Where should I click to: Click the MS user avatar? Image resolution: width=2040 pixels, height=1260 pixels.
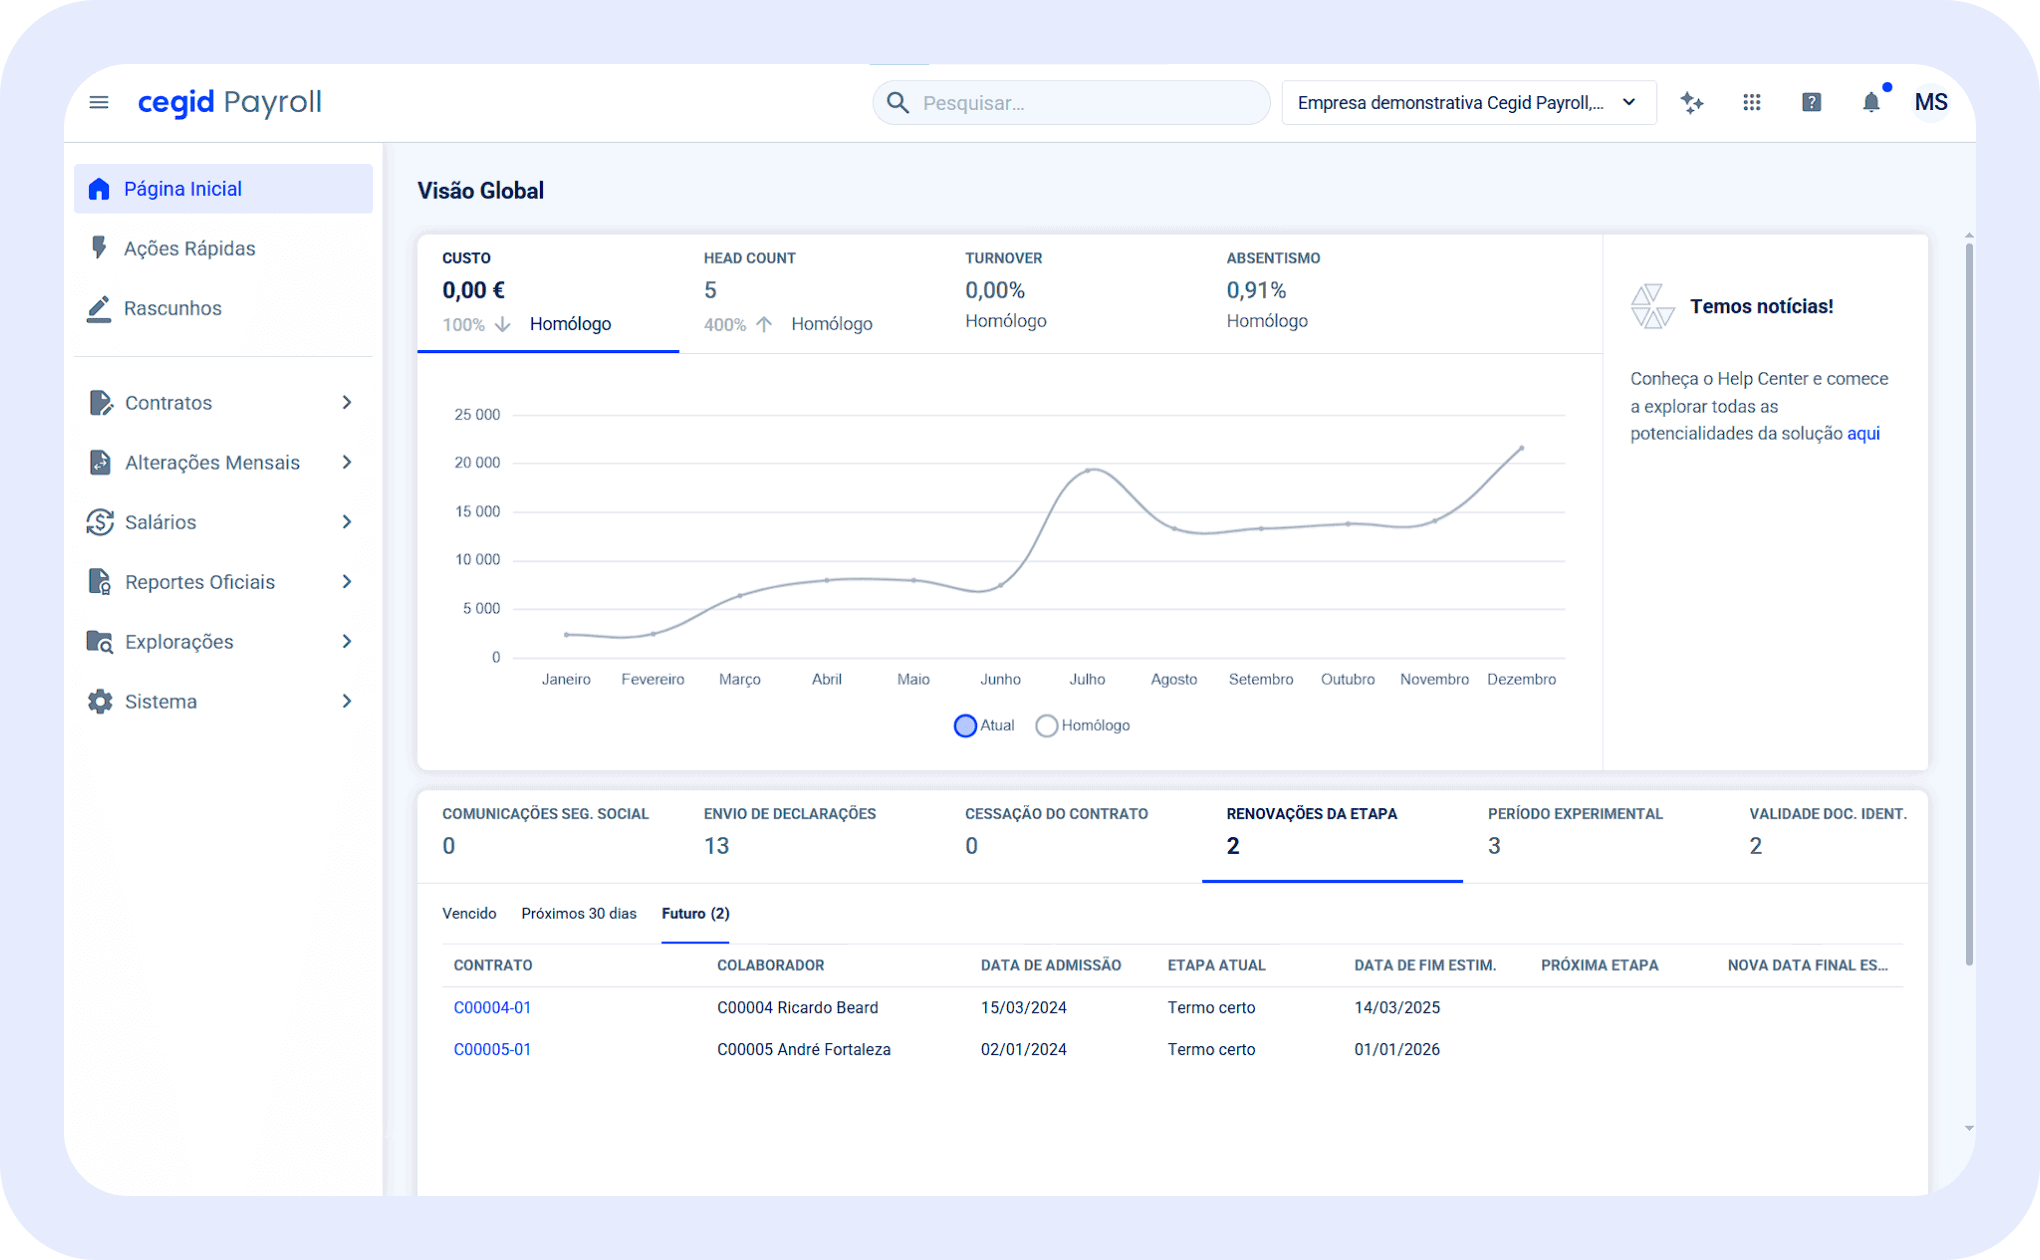click(1930, 102)
